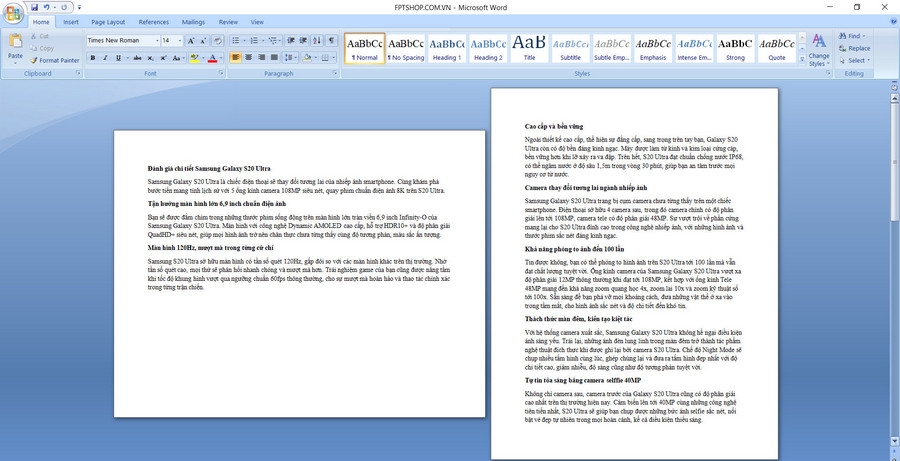Click the Redo button in Quick Access Toolbar
The width and height of the screenshot is (900, 461).
[x=64, y=7]
